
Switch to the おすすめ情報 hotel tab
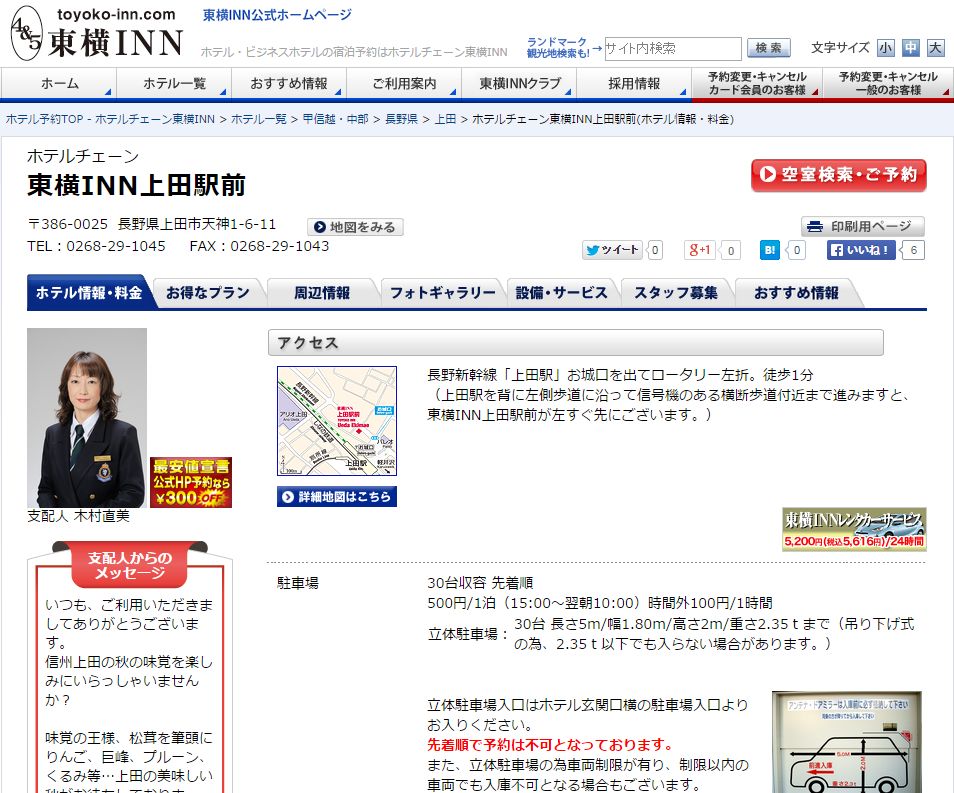(796, 293)
